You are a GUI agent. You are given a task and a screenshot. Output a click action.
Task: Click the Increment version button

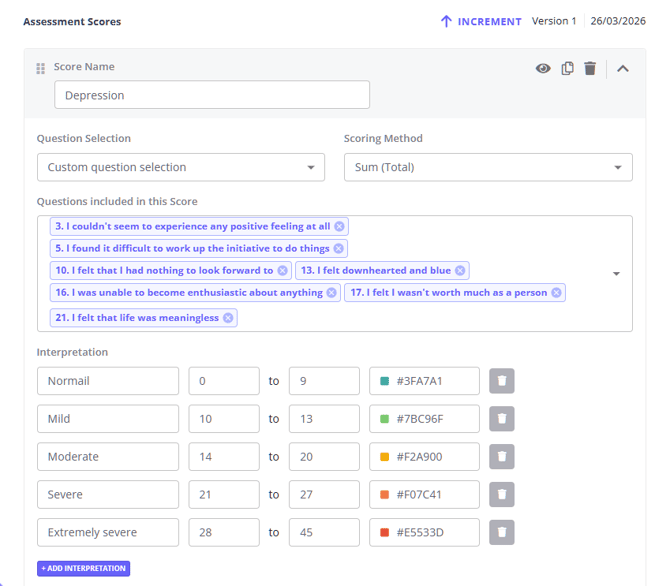[x=481, y=21]
